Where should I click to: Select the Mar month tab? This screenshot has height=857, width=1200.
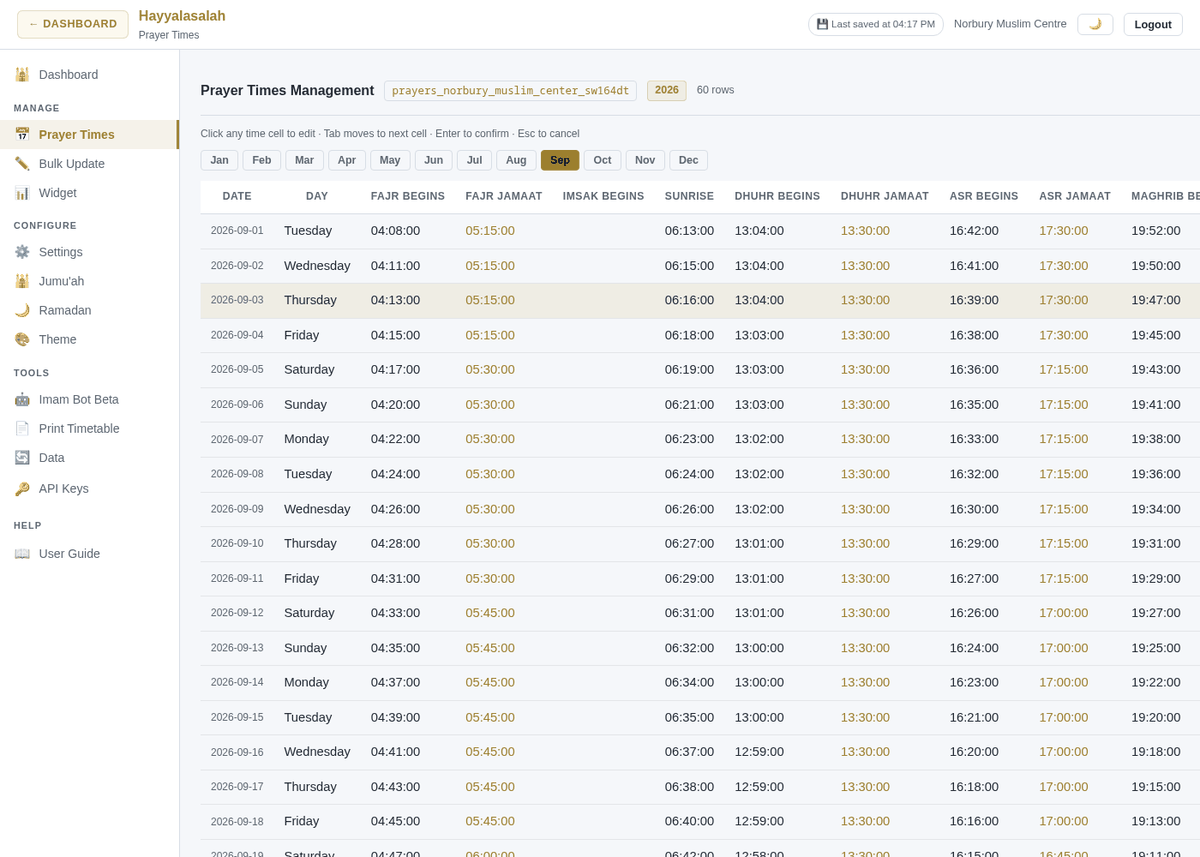coord(304,160)
